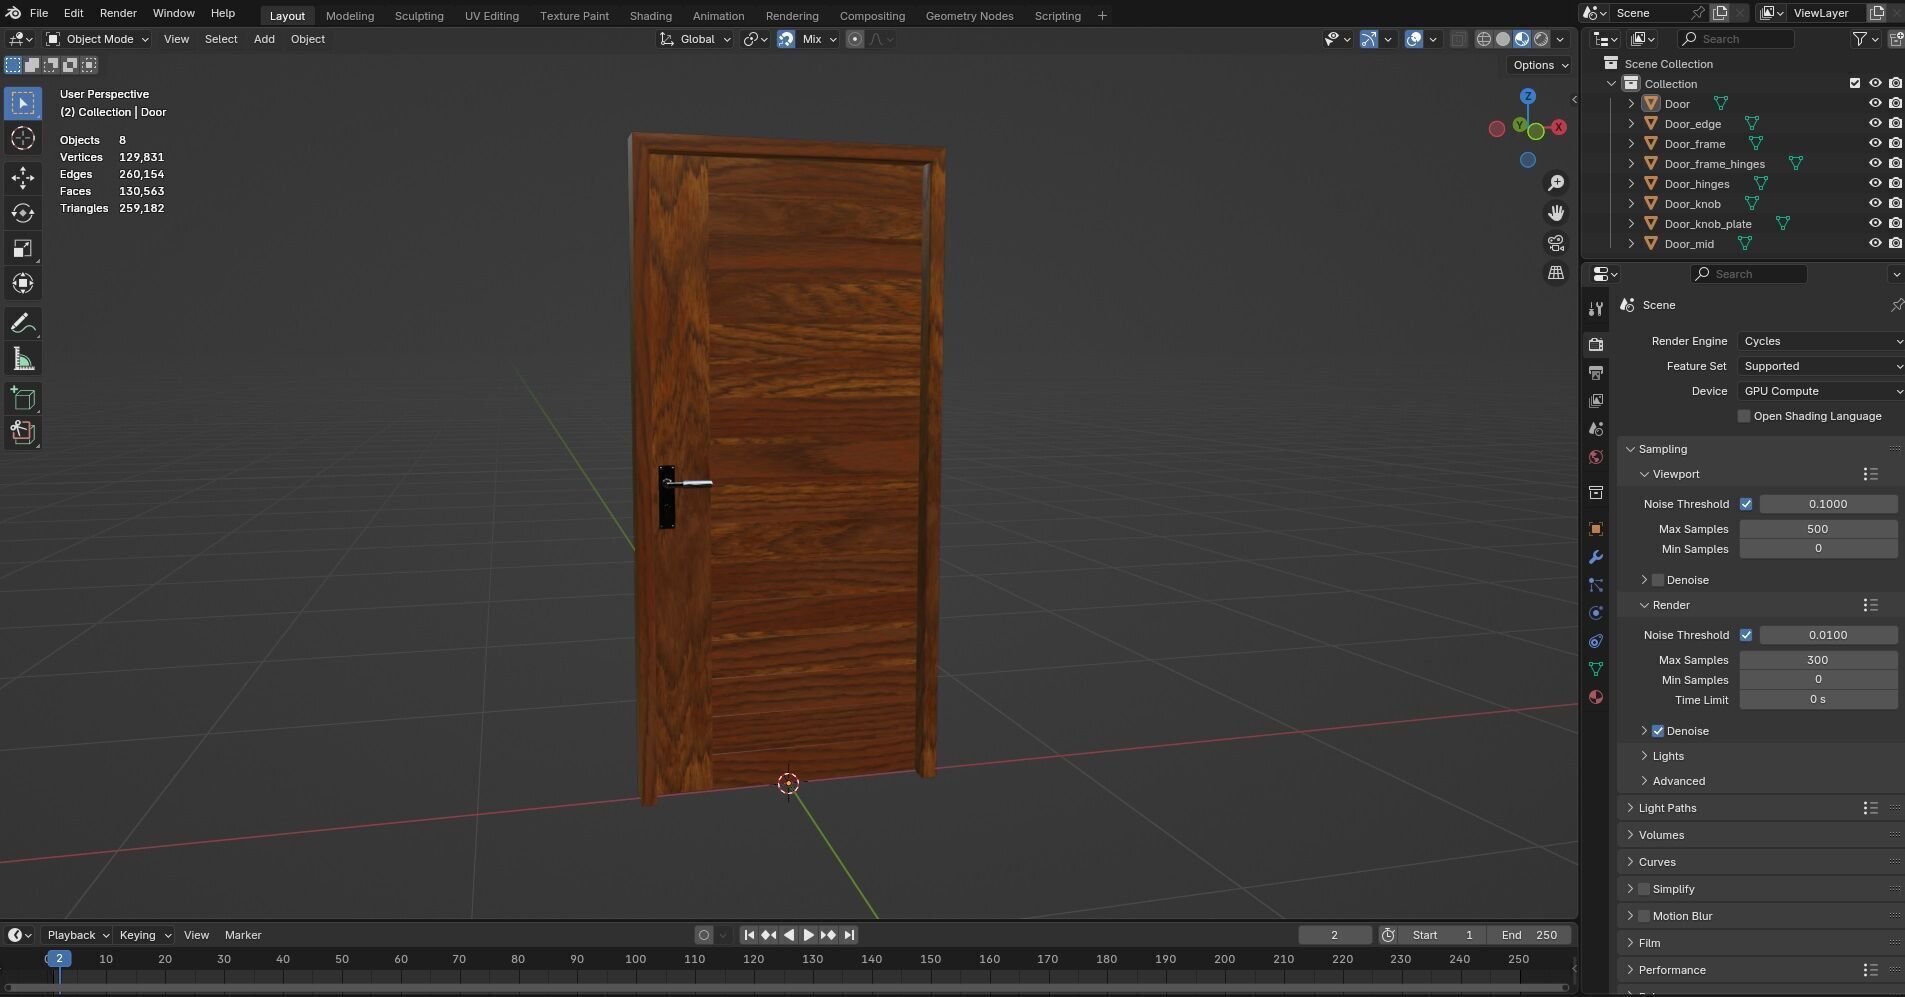Viewport: 1905px width, 997px height.
Task: Open the Global orientation dropdown
Action: pos(695,39)
